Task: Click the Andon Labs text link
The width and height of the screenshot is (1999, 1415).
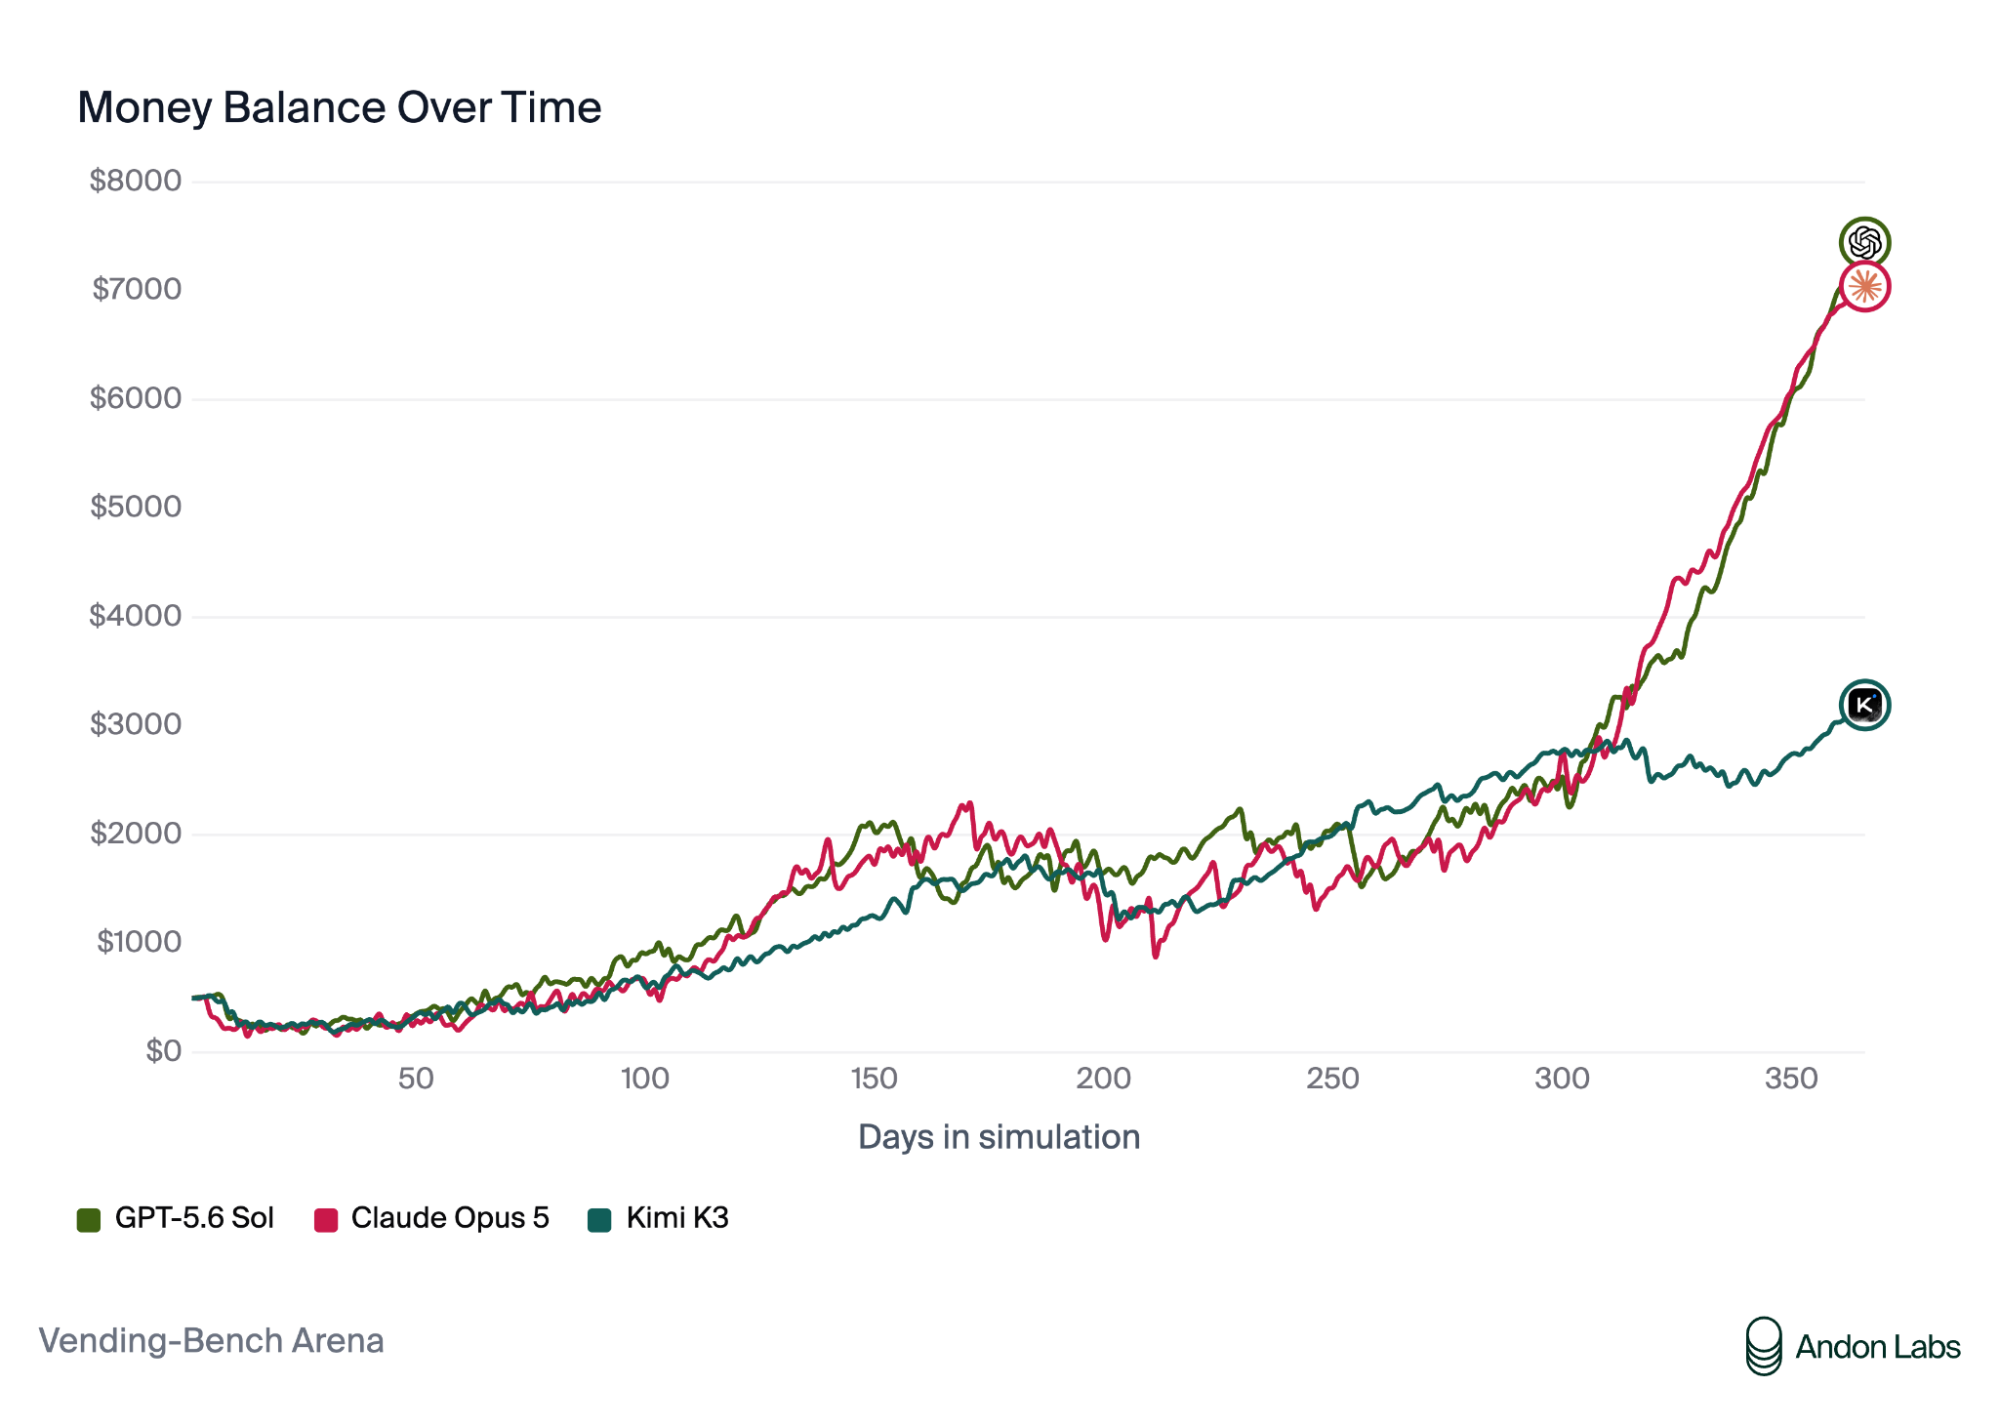Action: 1878,1347
